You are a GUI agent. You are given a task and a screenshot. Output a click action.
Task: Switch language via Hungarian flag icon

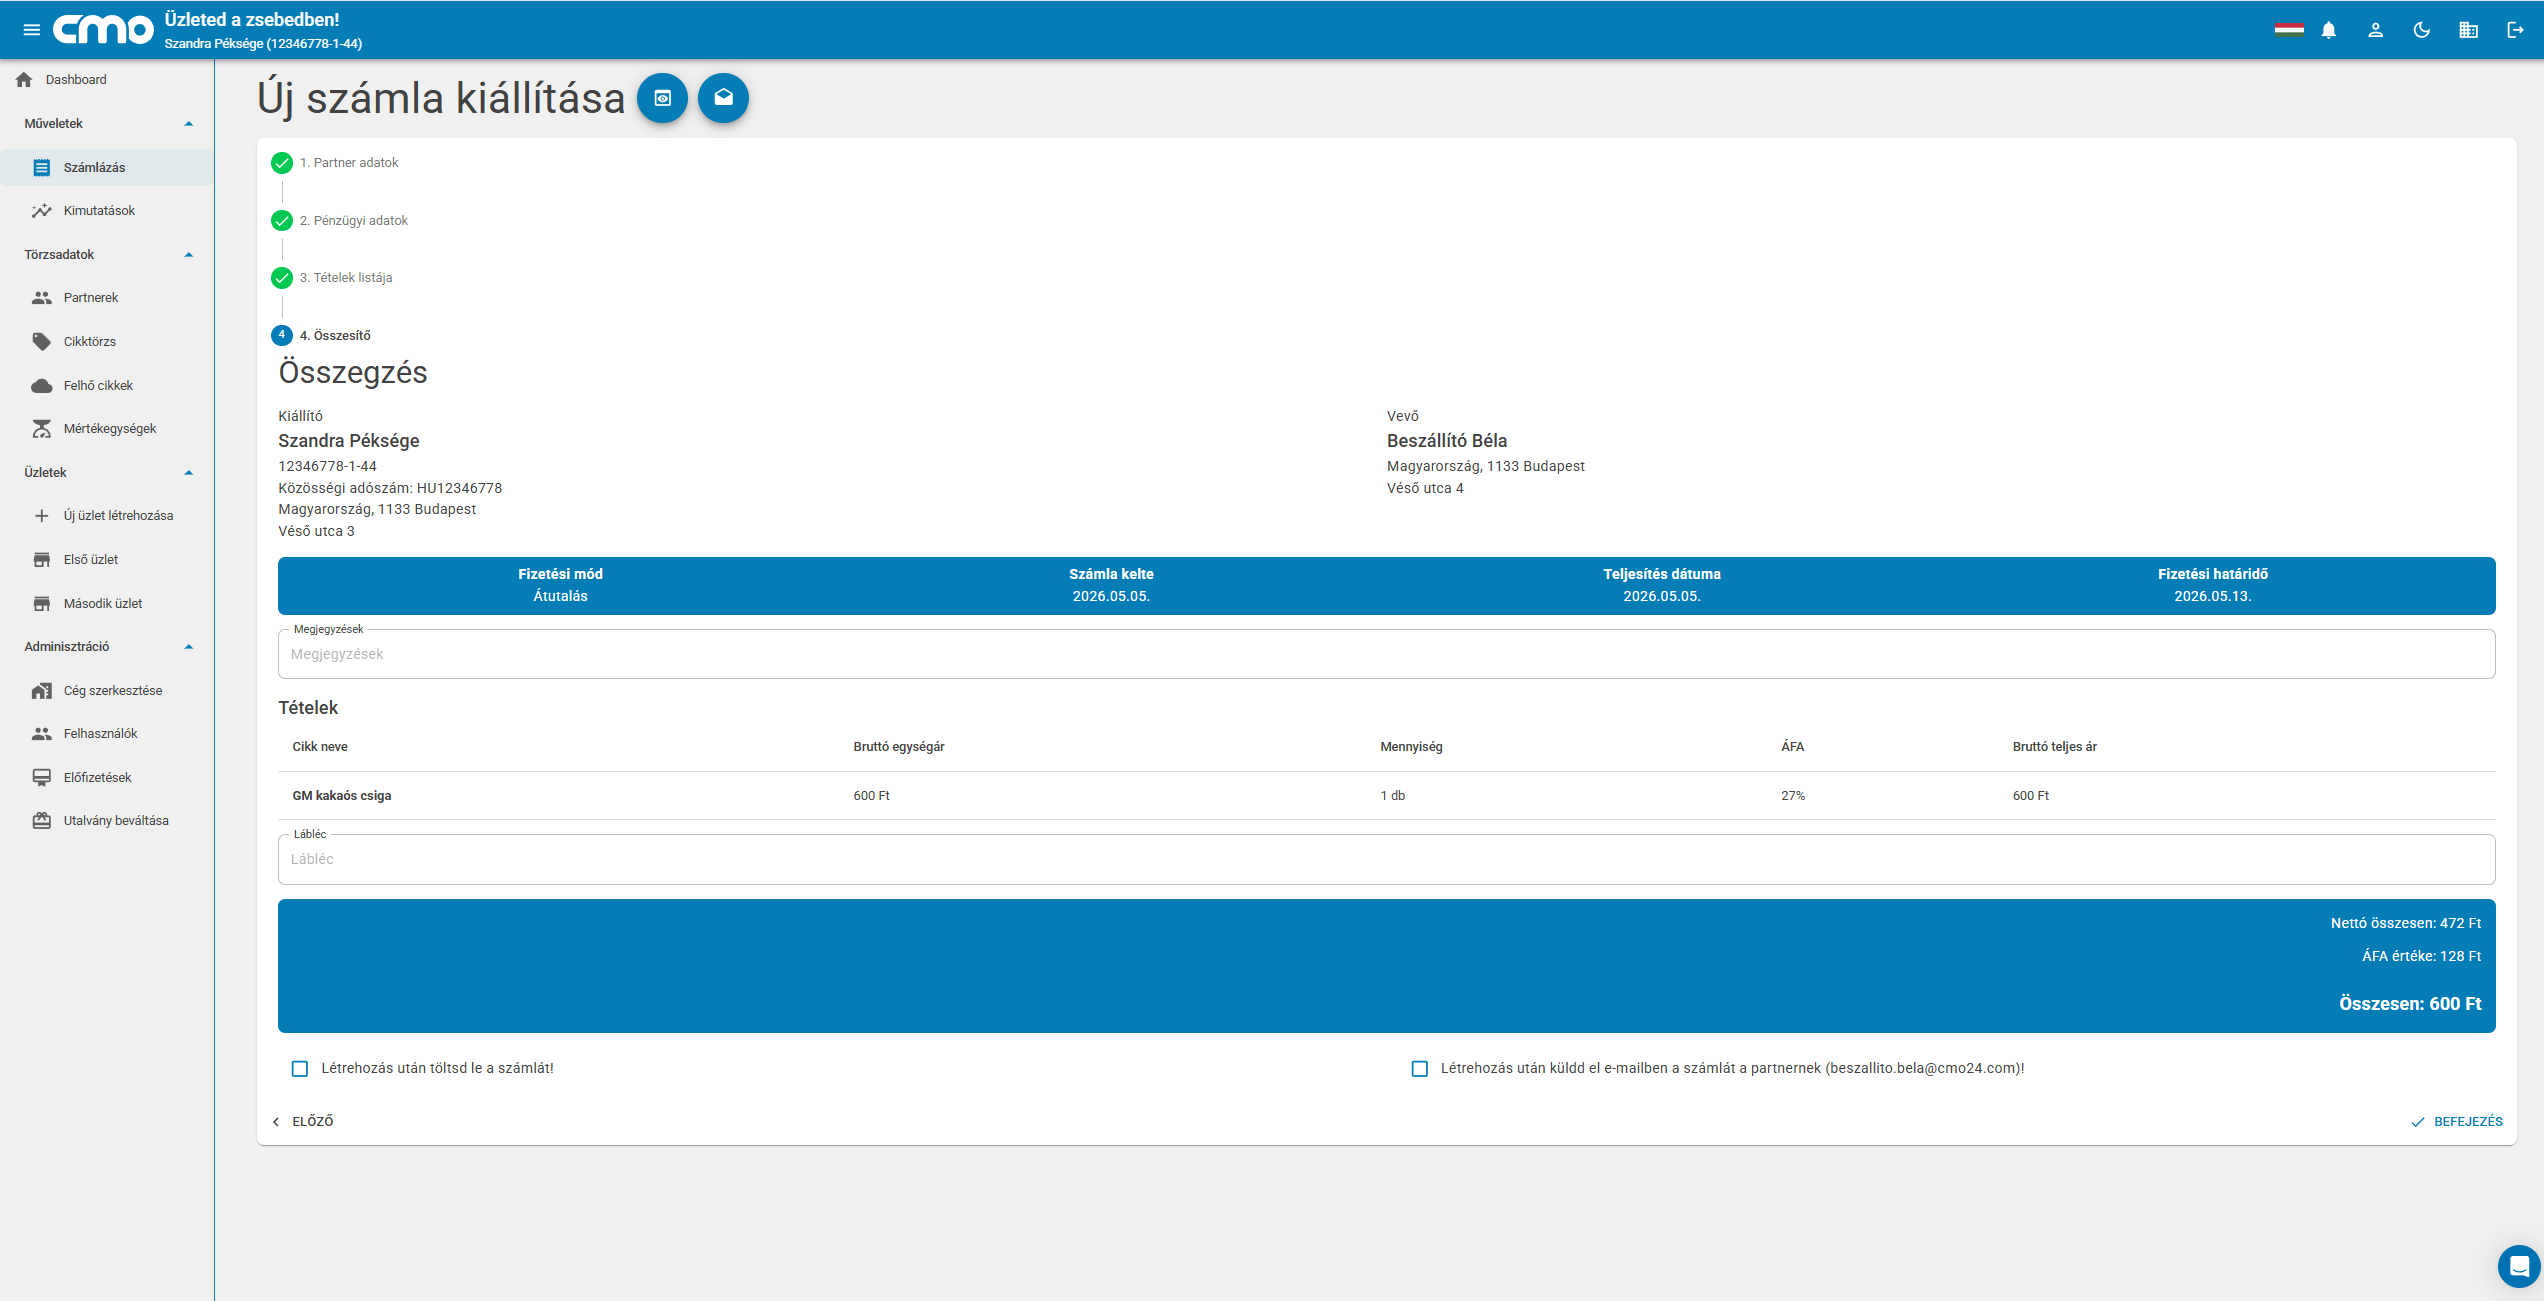pyautogui.click(x=2289, y=30)
